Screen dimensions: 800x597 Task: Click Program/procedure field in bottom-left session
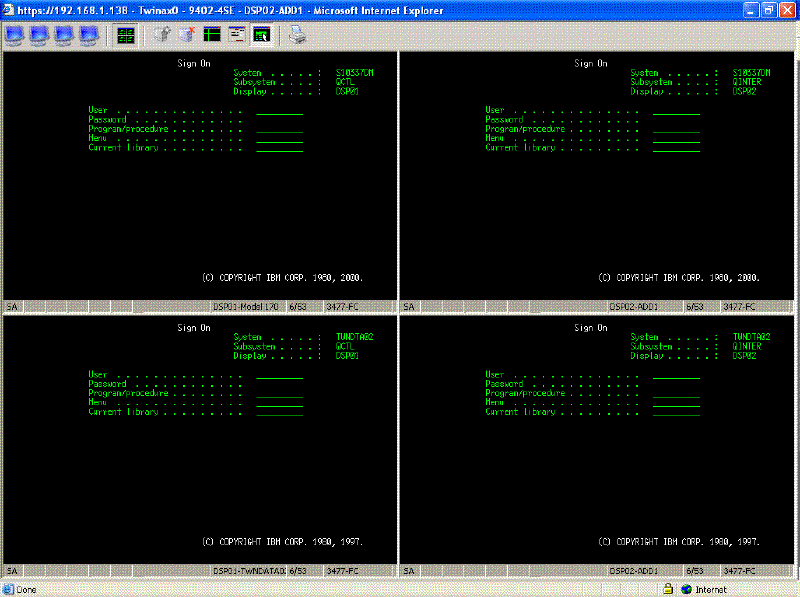tap(279, 394)
